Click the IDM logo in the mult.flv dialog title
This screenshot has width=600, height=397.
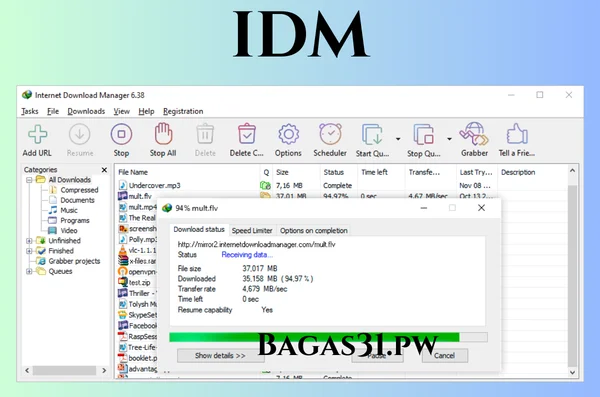tap(167, 208)
